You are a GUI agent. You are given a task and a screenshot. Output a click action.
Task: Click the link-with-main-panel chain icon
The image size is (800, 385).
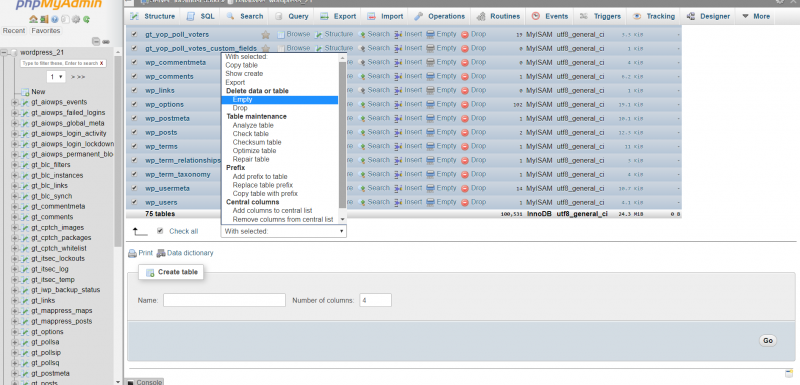107,41
